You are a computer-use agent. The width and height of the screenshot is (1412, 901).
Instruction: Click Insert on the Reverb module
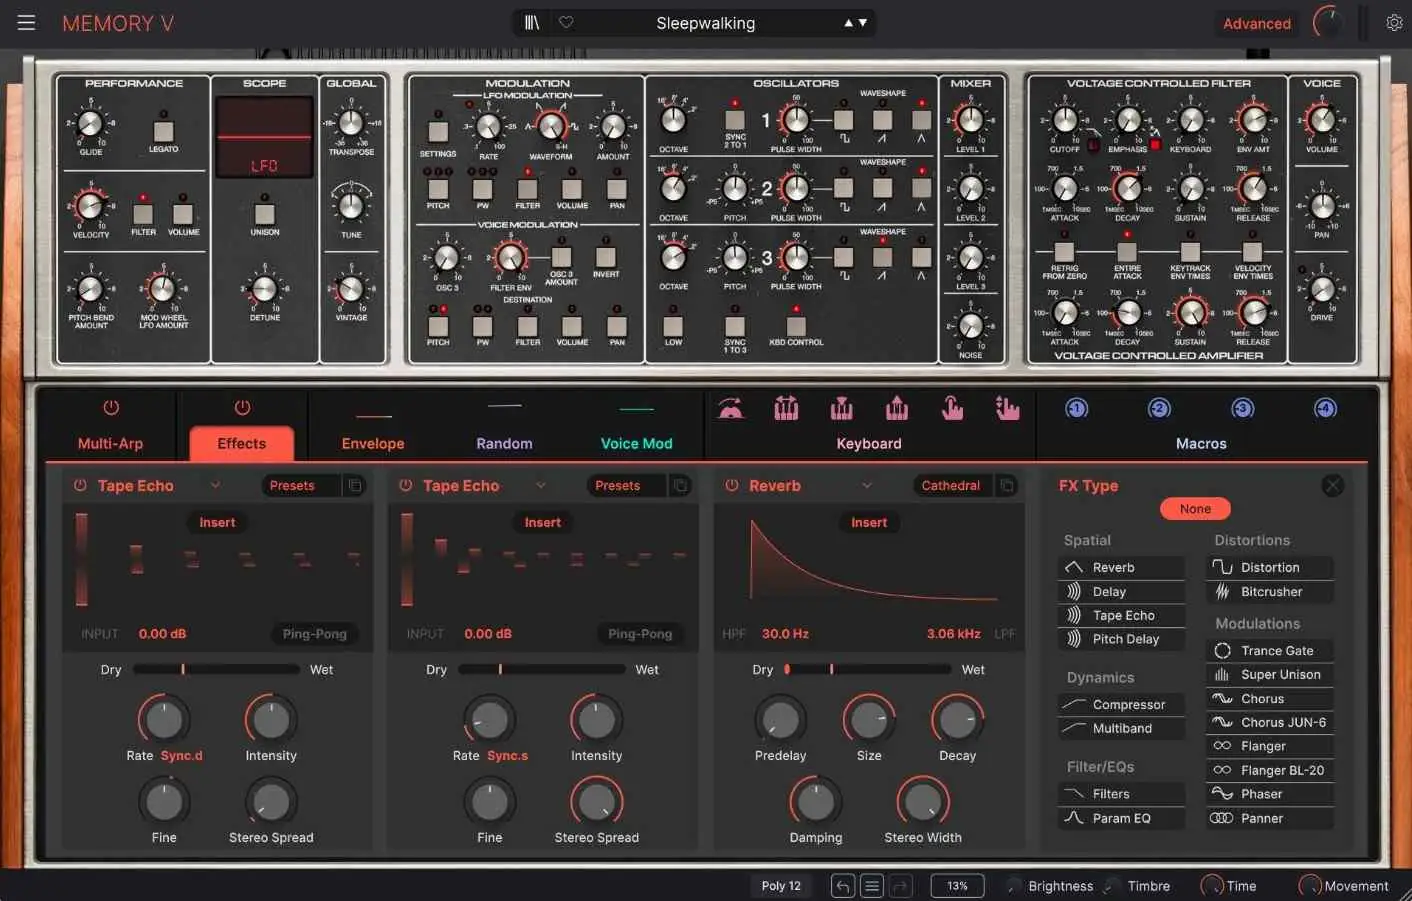tap(869, 522)
